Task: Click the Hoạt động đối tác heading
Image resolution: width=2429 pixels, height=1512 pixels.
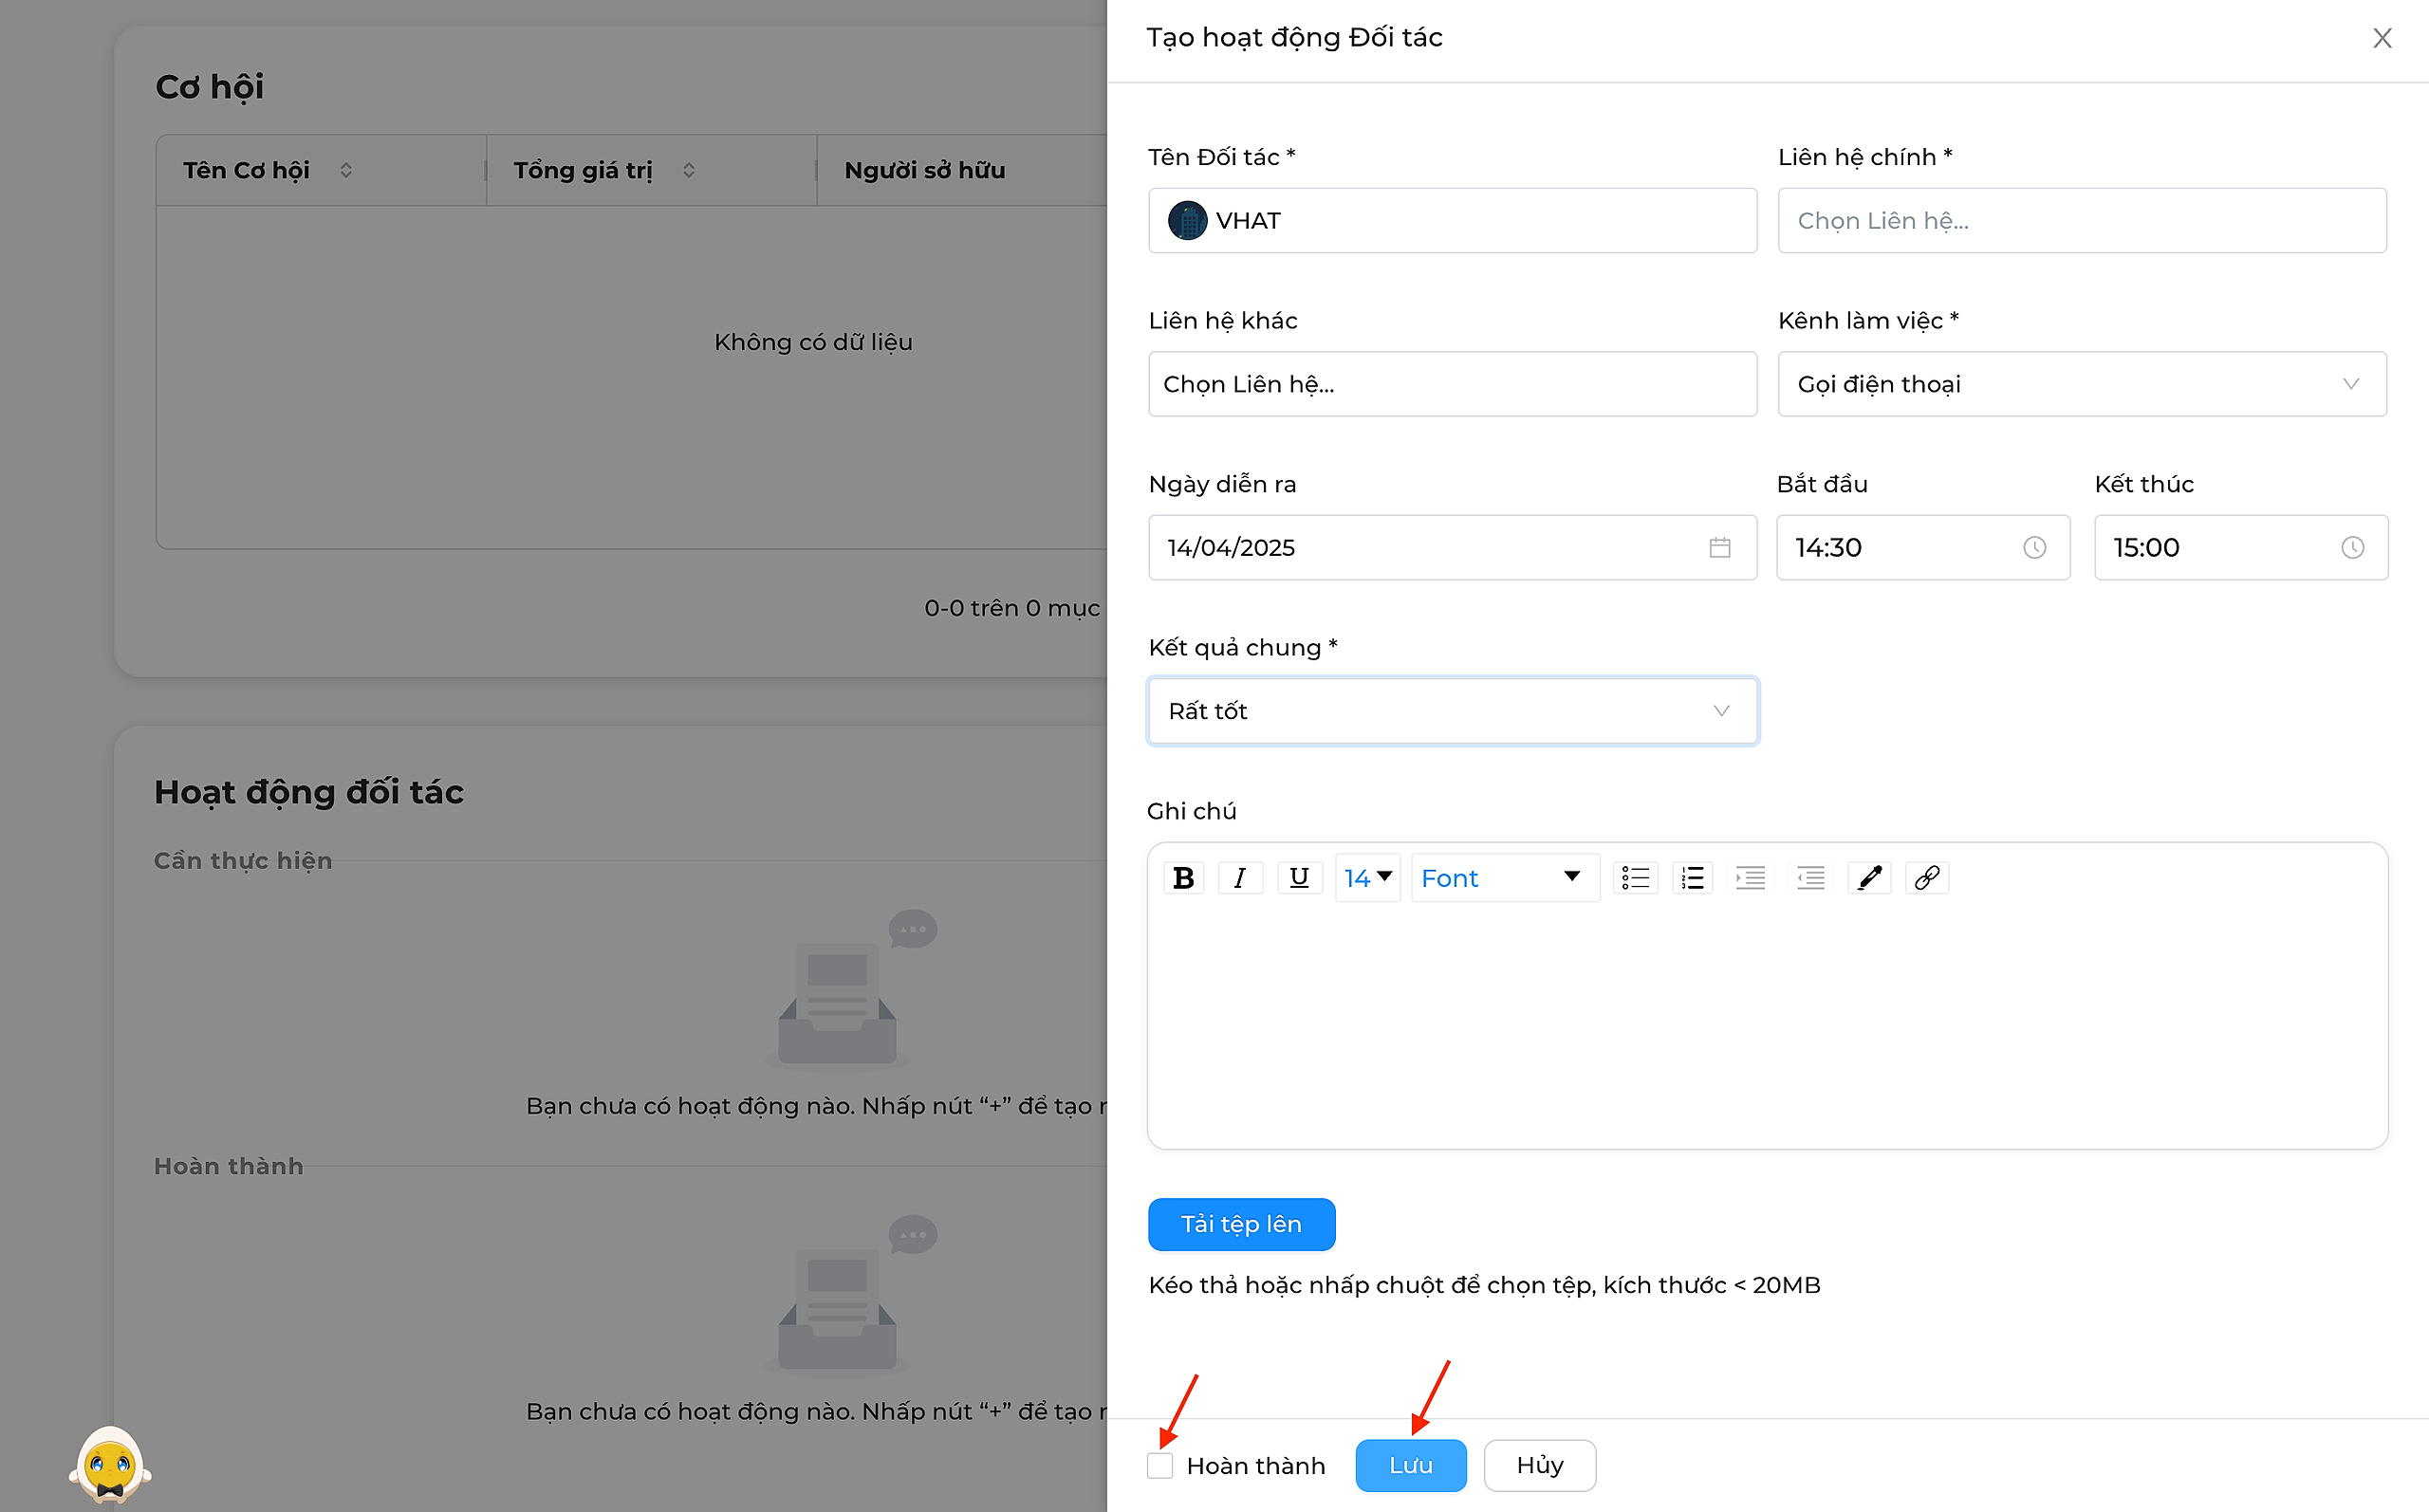Action: [309, 792]
